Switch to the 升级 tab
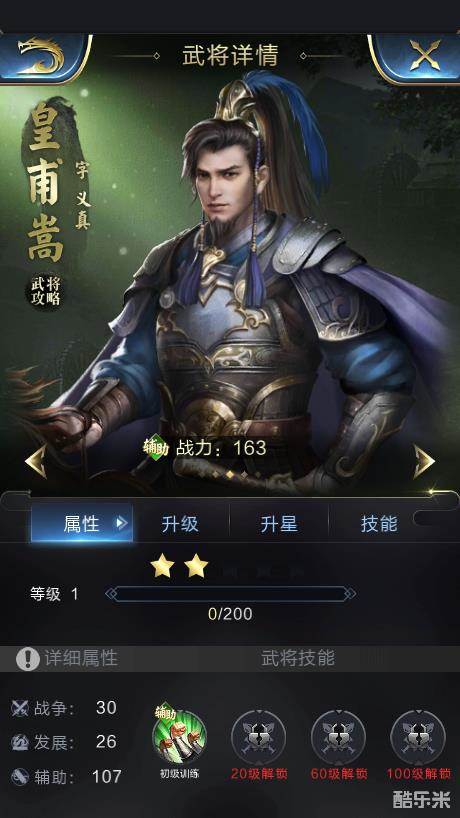The width and height of the screenshot is (460, 818). [180, 524]
